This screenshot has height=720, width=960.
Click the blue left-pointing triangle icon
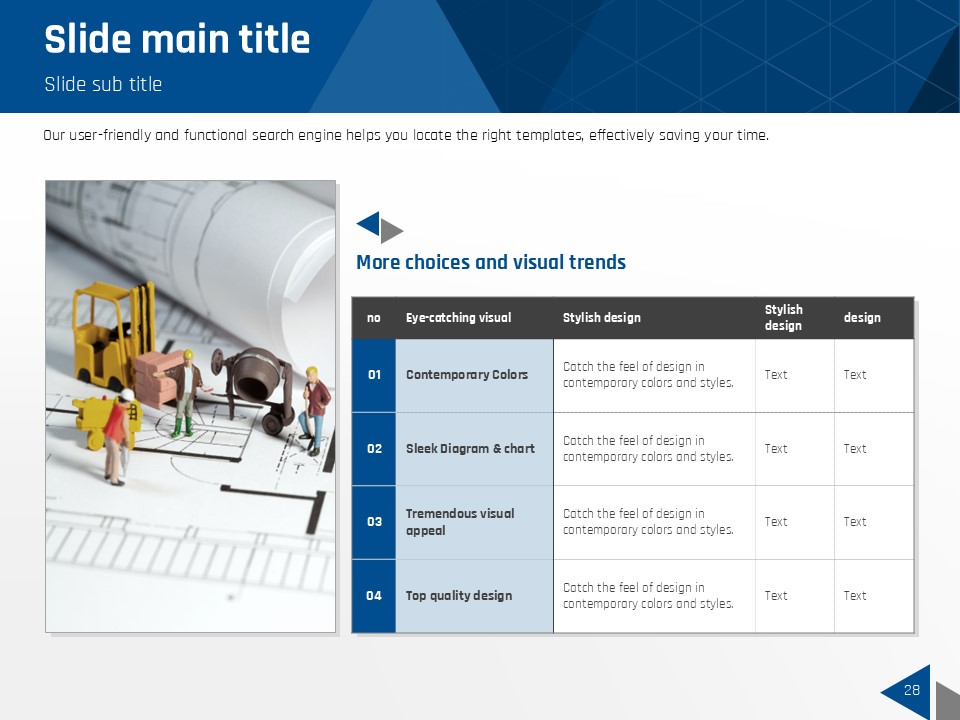(370, 224)
